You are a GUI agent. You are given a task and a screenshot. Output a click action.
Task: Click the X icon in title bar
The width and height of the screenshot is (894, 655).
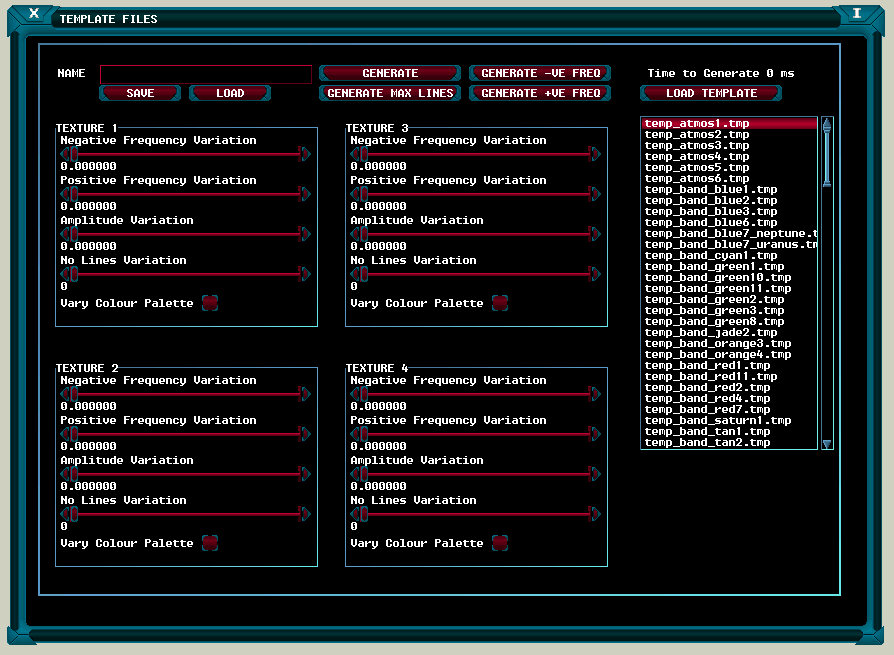pyautogui.click(x=34, y=13)
